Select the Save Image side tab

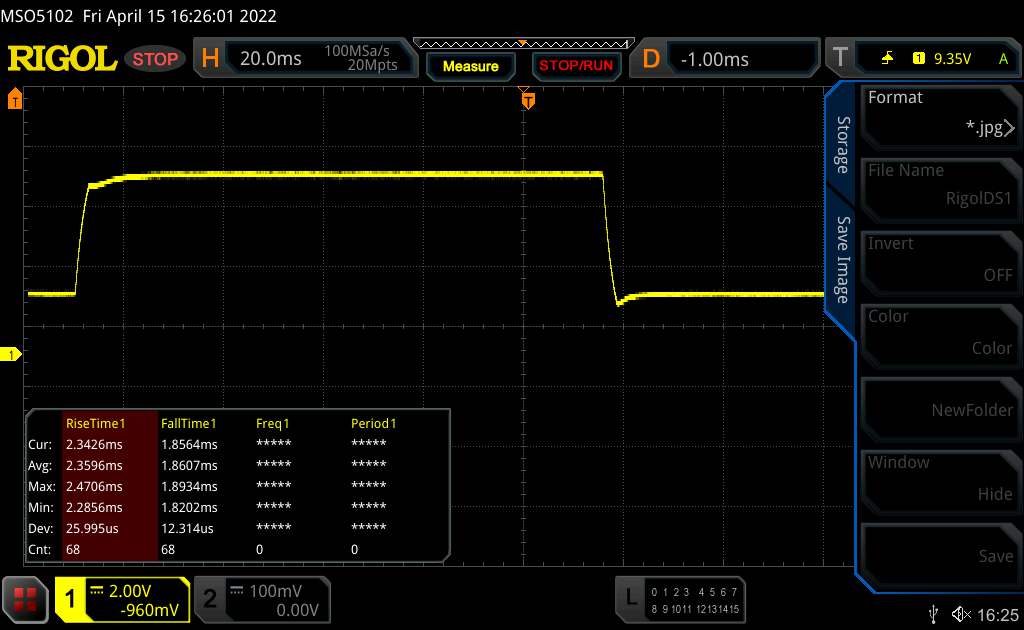coord(842,260)
